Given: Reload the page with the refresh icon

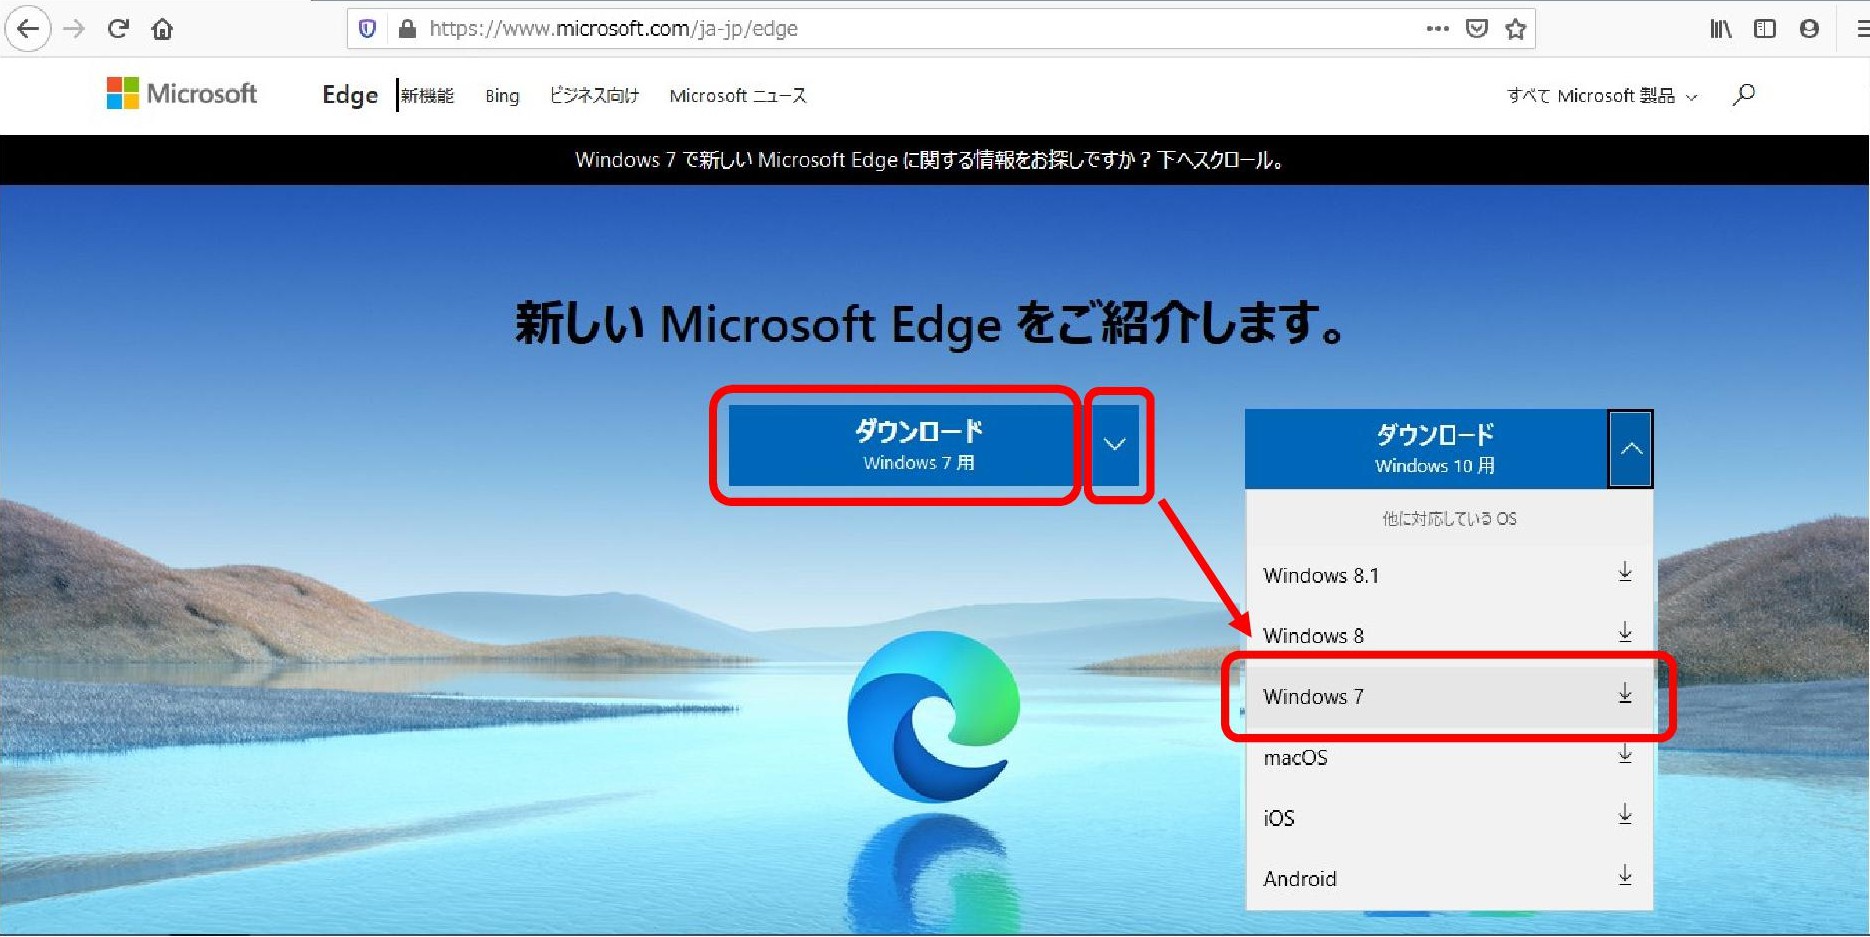Looking at the screenshot, I should pyautogui.click(x=118, y=28).
